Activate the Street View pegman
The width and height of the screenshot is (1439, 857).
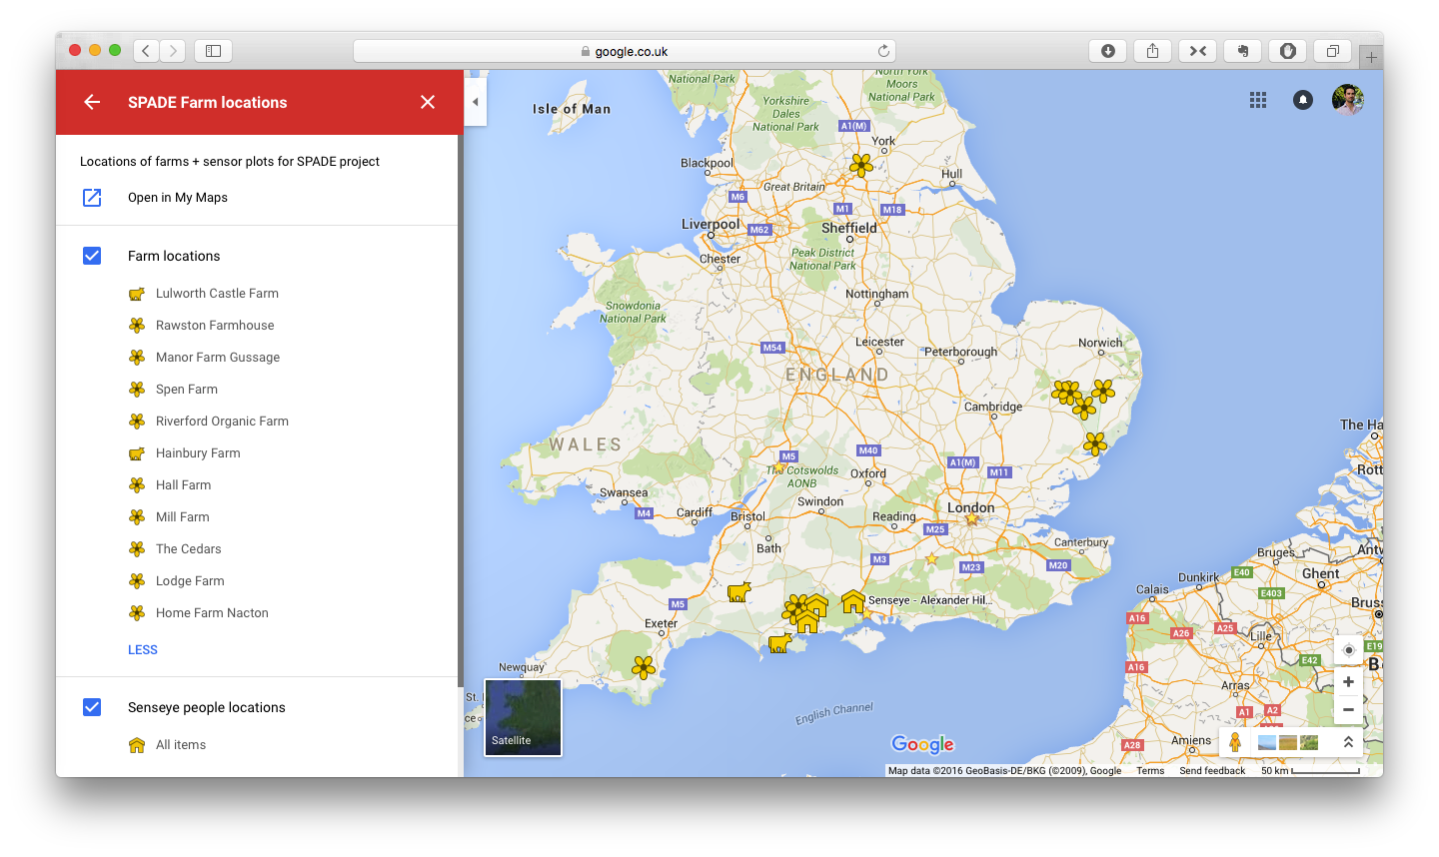(x=1235, y=742)
